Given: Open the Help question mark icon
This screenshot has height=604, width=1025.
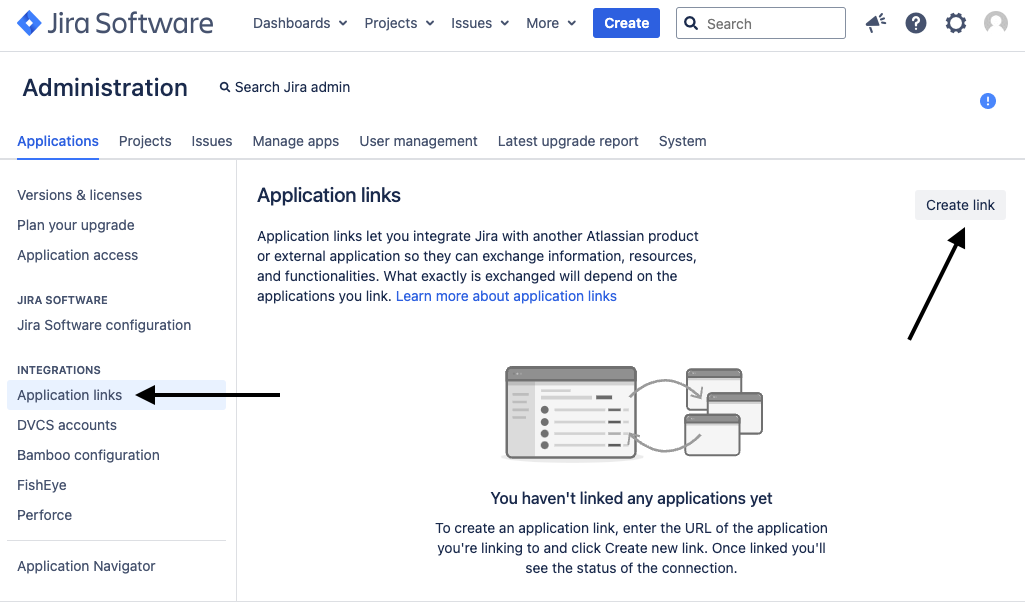Looking at the screenshot, I should pyautogui.click(x=915, y=24).
